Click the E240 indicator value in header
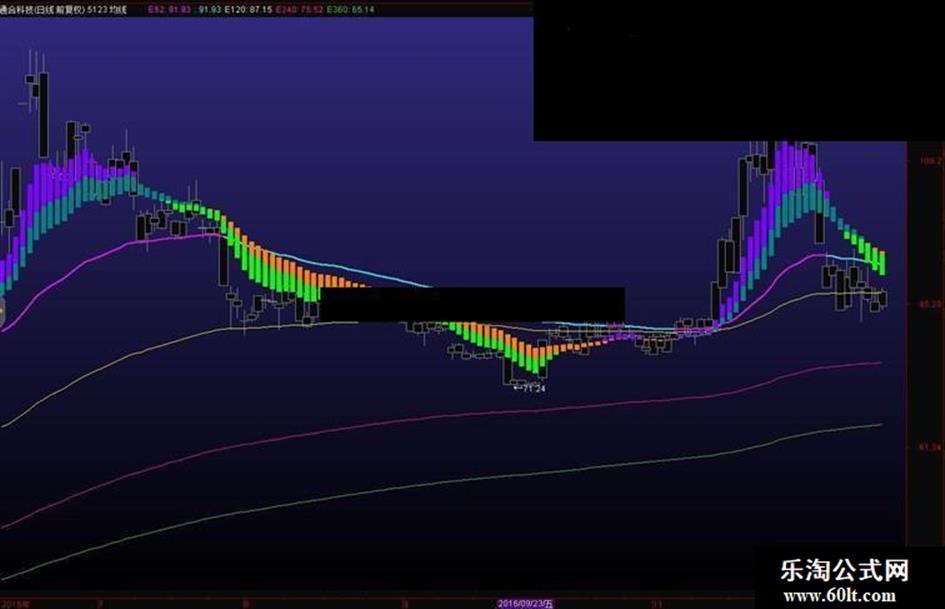The width and height of the screenshot is (945, 609). pyautogui.click(x=300, y=10)
